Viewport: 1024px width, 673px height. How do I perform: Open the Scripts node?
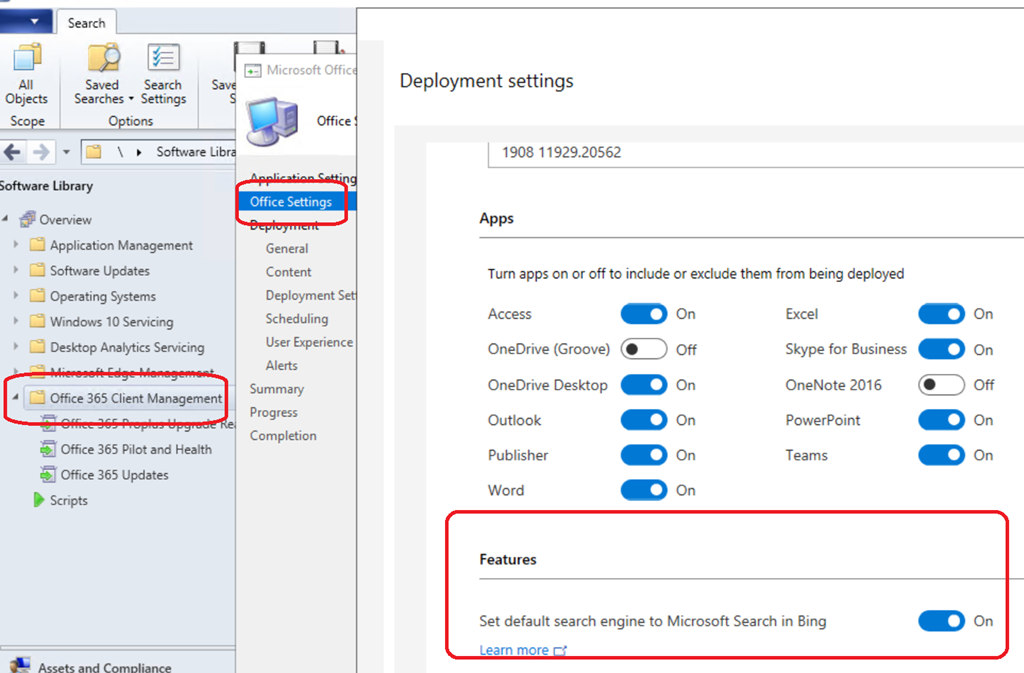(68, 500)
